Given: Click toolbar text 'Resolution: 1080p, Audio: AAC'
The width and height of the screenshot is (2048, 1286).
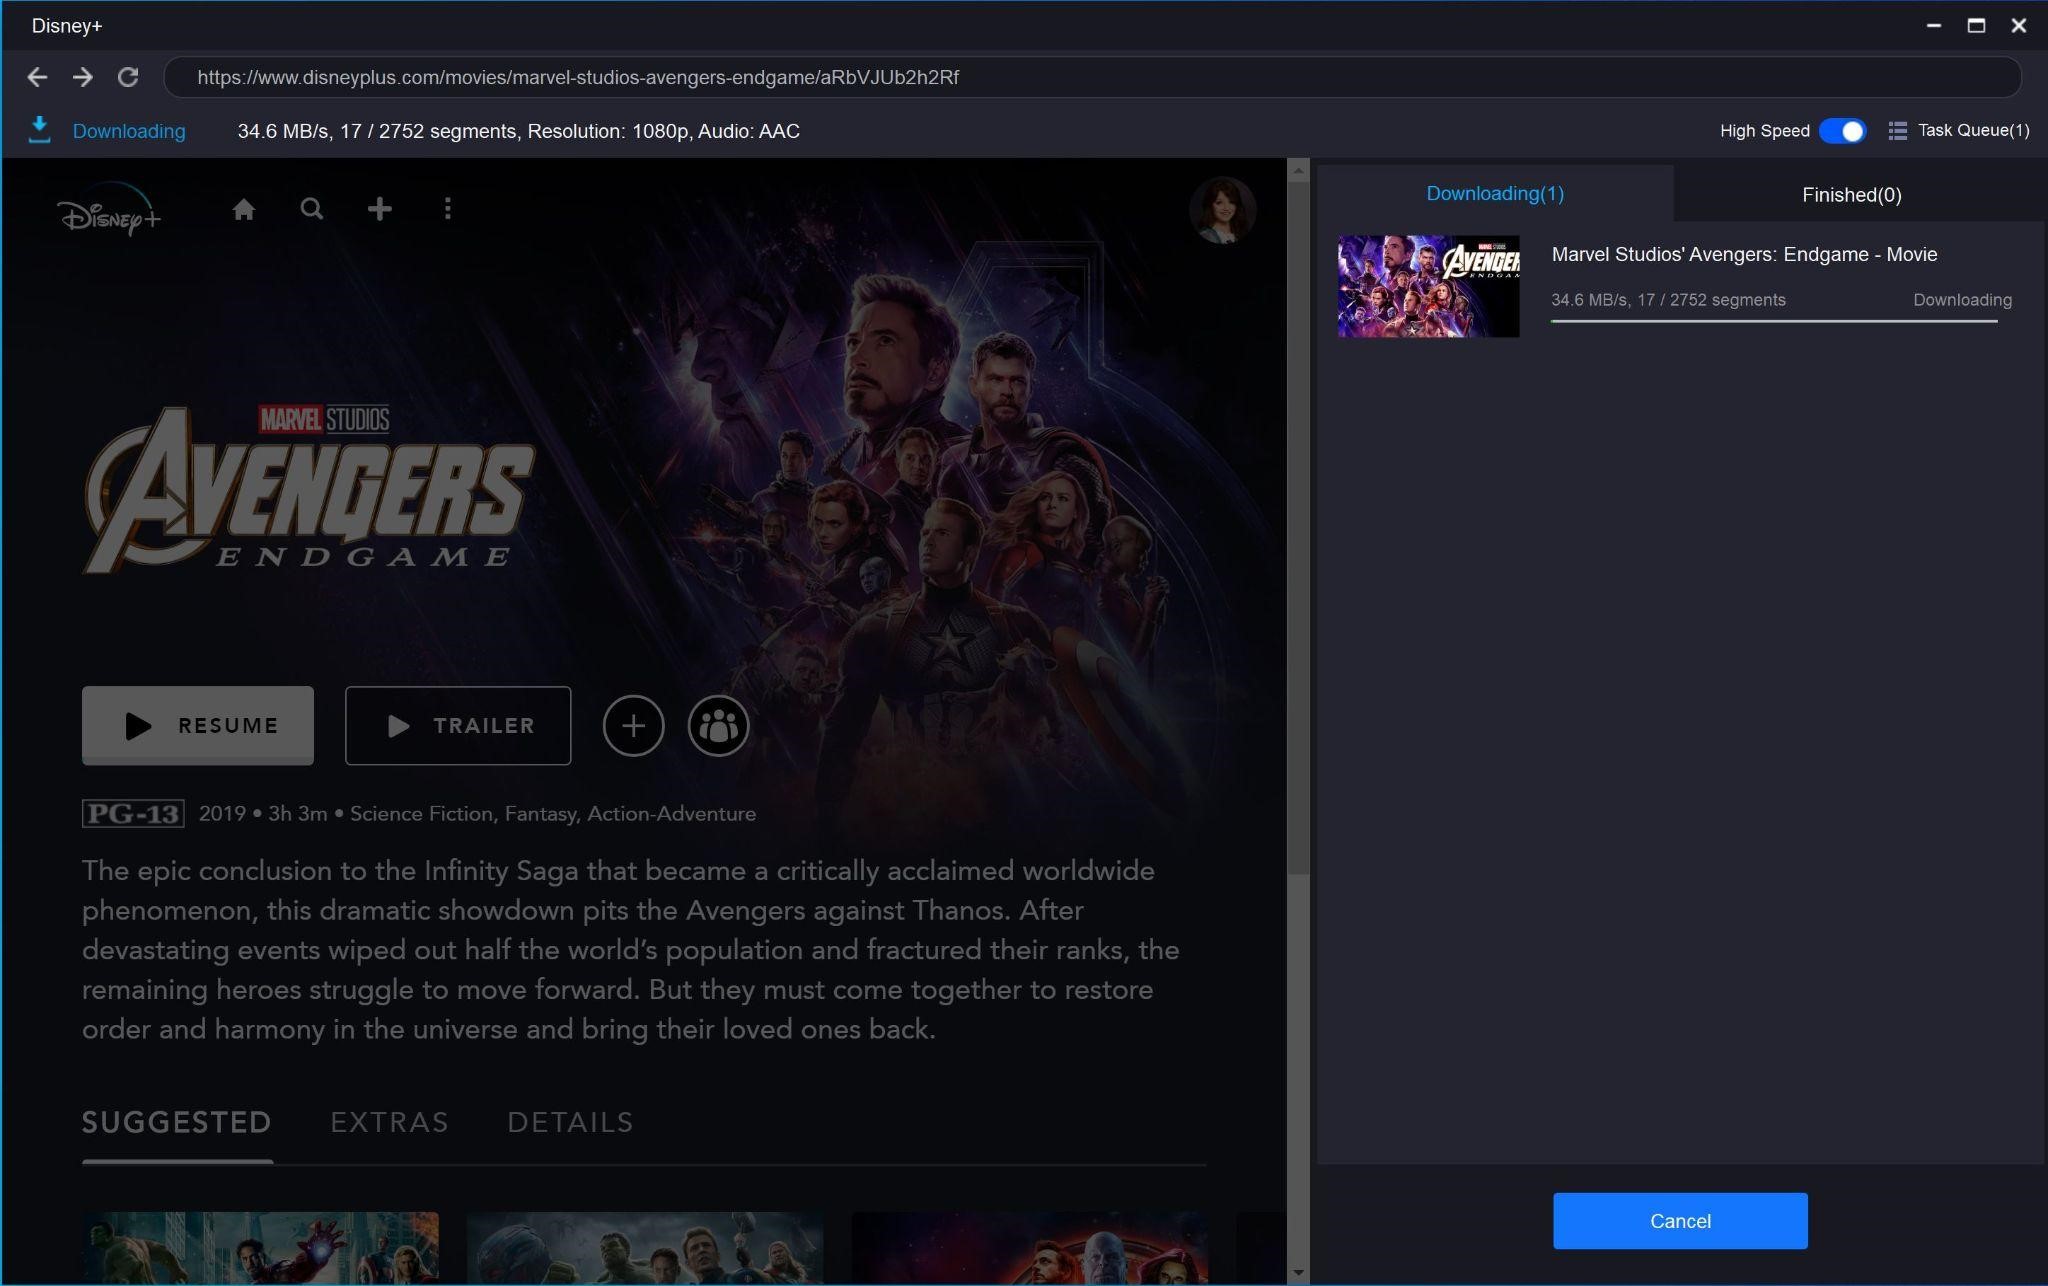Looking at the screenshot, I should pos(663,131).
